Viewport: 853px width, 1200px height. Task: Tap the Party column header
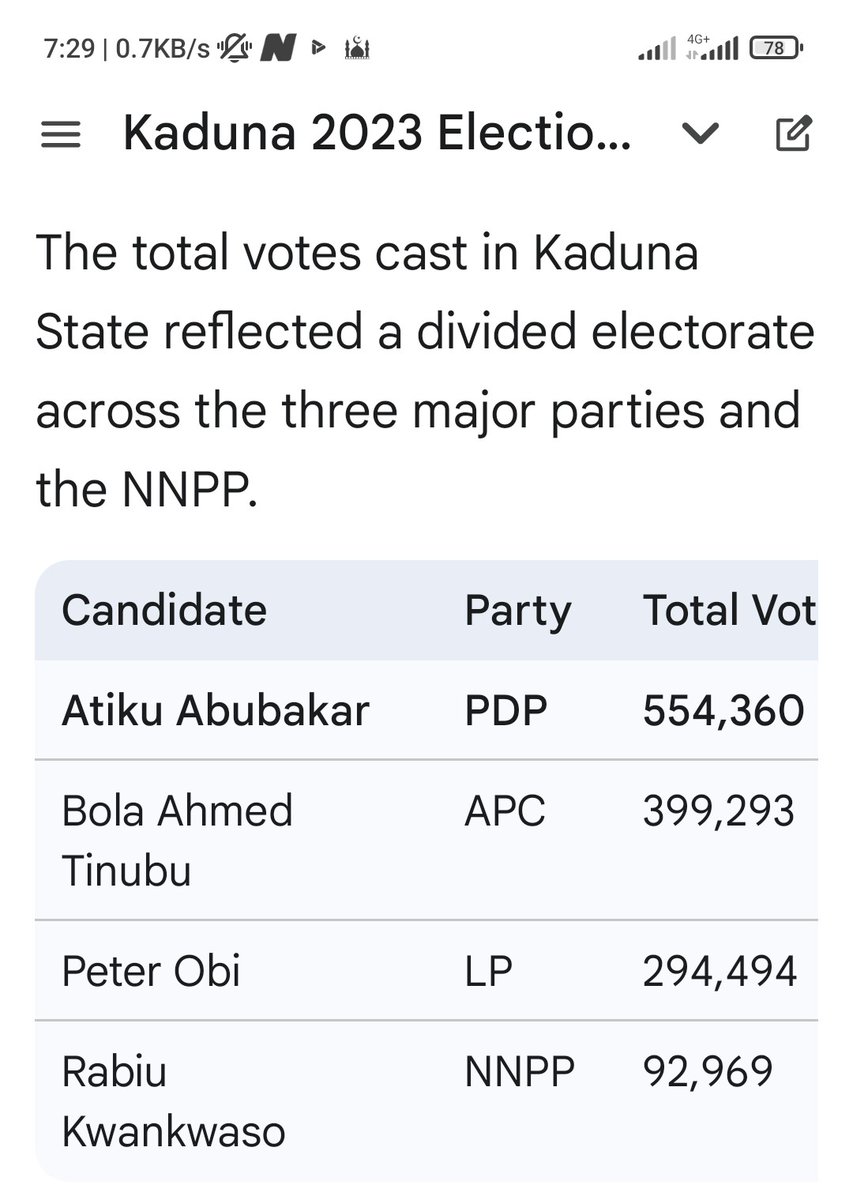[517, 610]
